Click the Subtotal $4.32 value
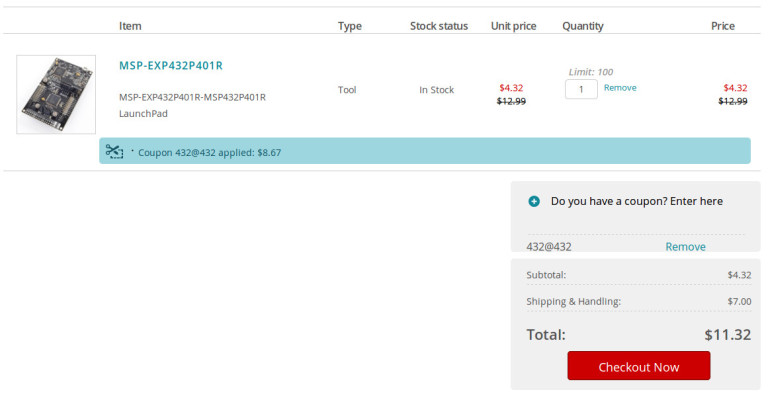 740,275
